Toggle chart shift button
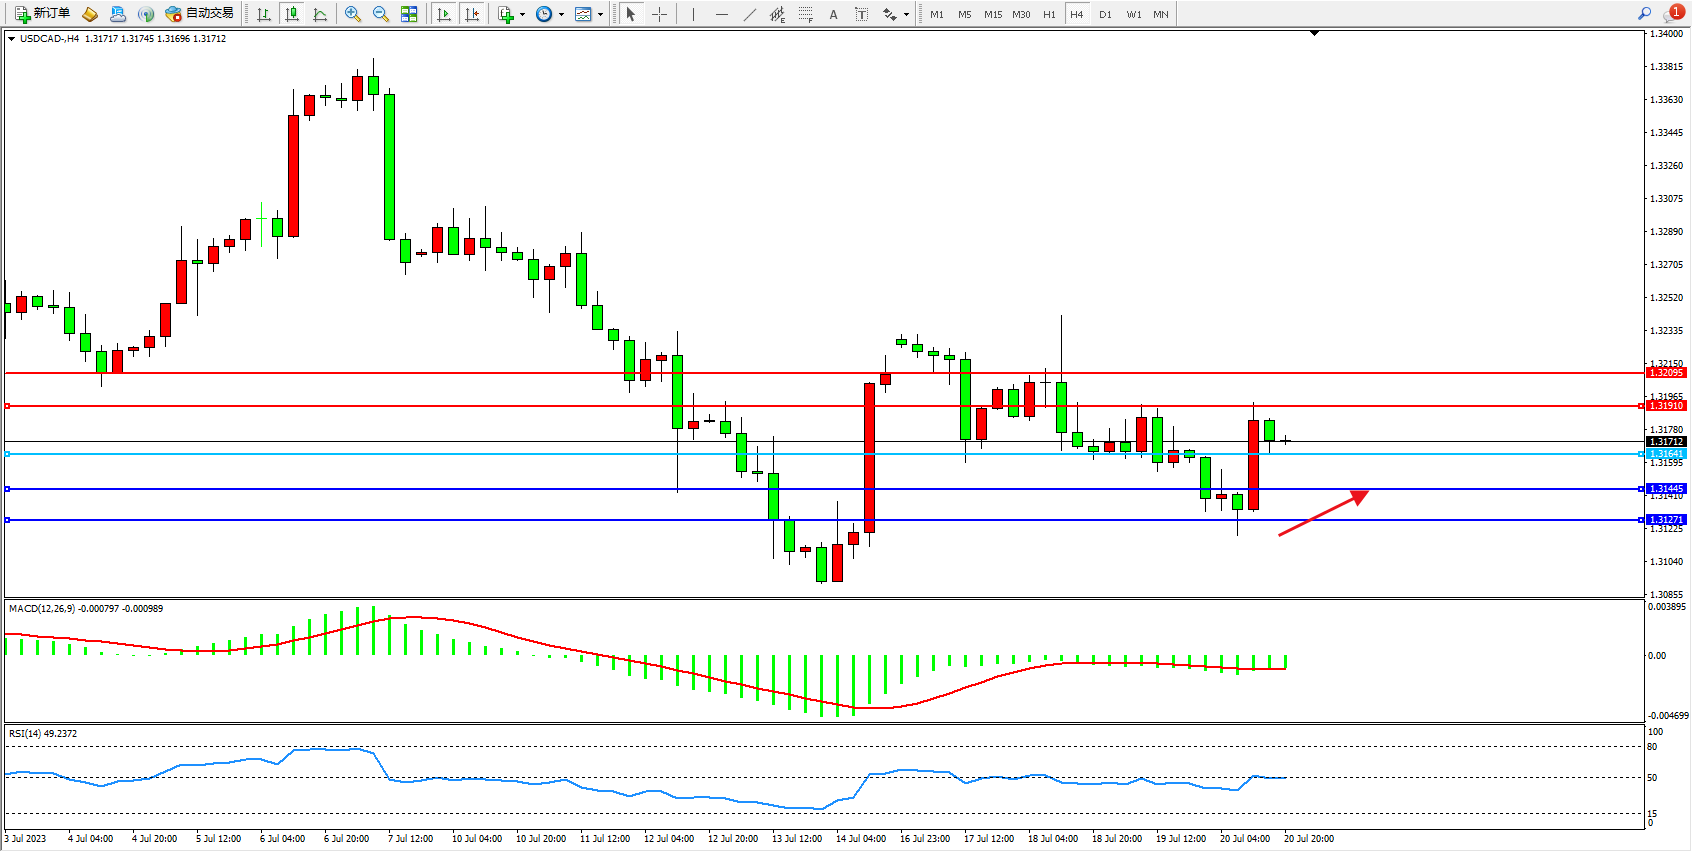 click(472, 14)
